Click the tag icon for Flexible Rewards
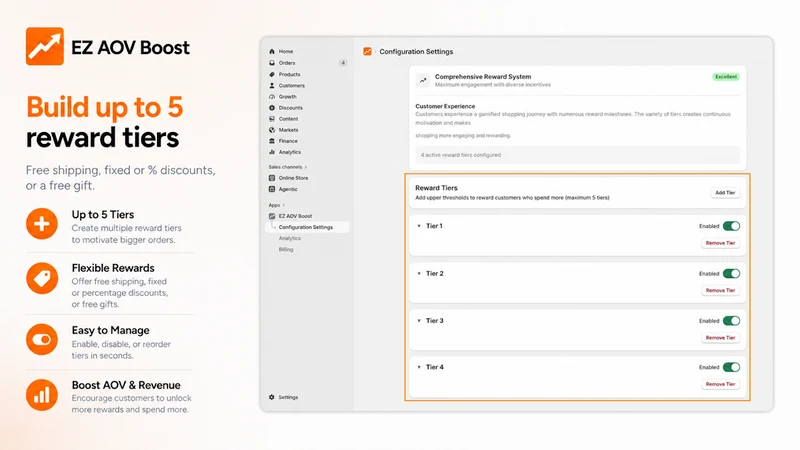 point(42,279)
